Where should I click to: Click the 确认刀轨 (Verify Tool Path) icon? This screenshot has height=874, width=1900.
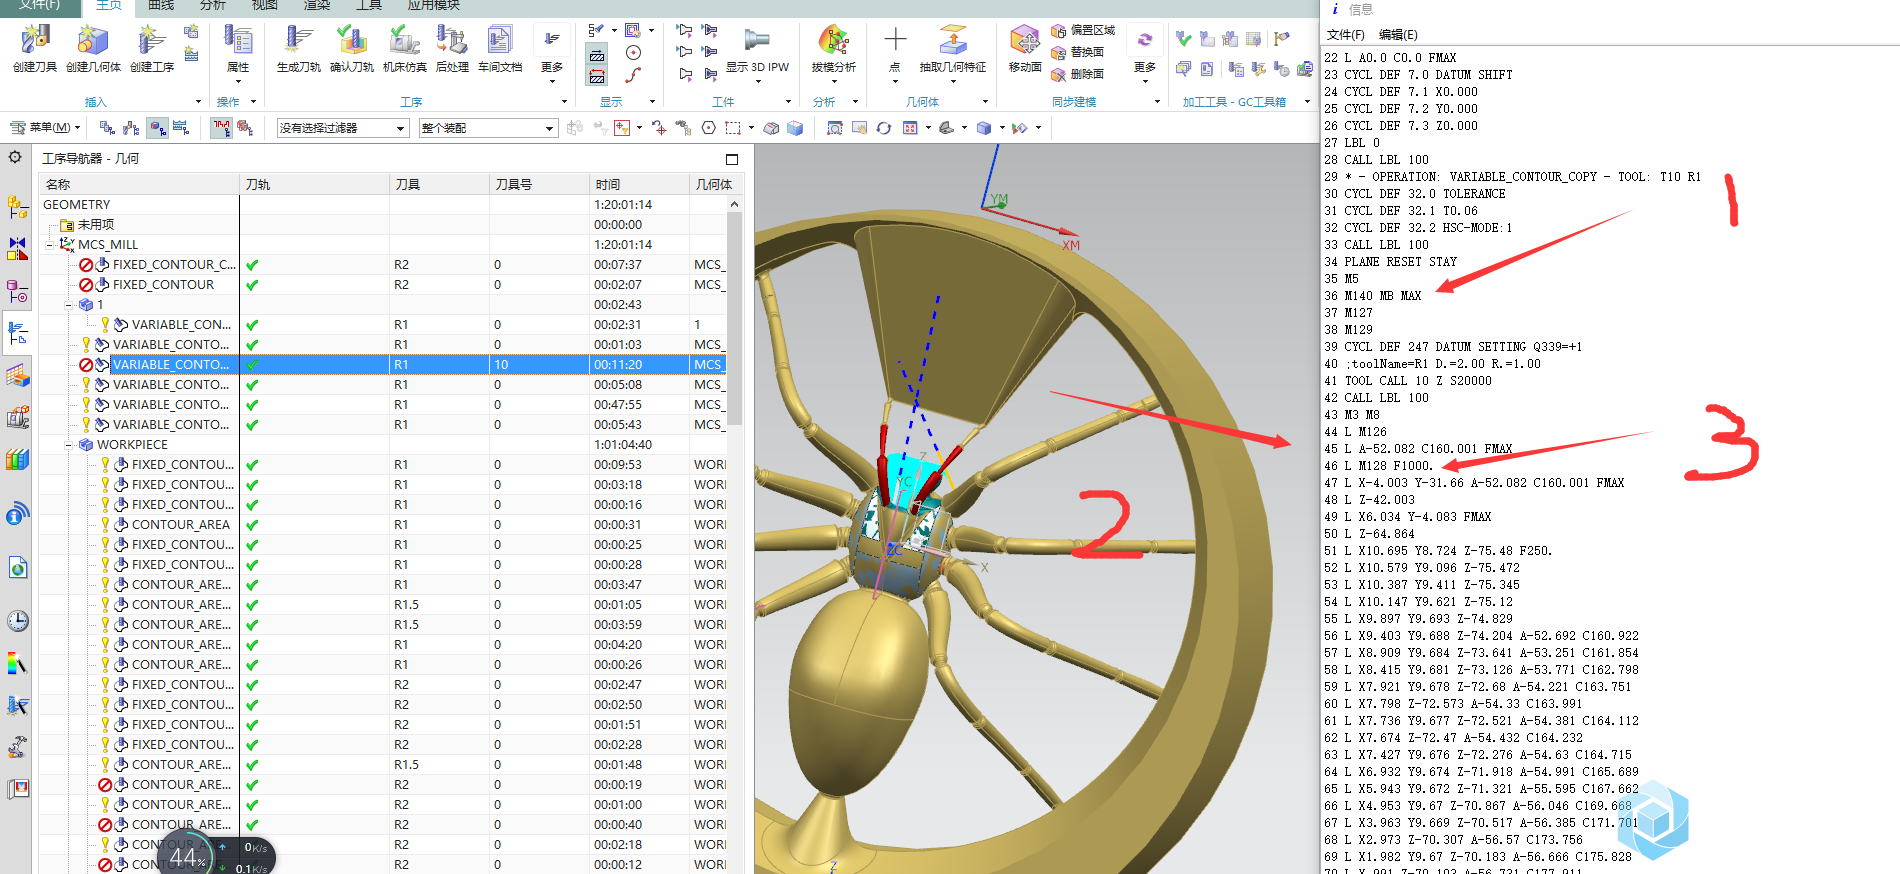tap(352, 40)
